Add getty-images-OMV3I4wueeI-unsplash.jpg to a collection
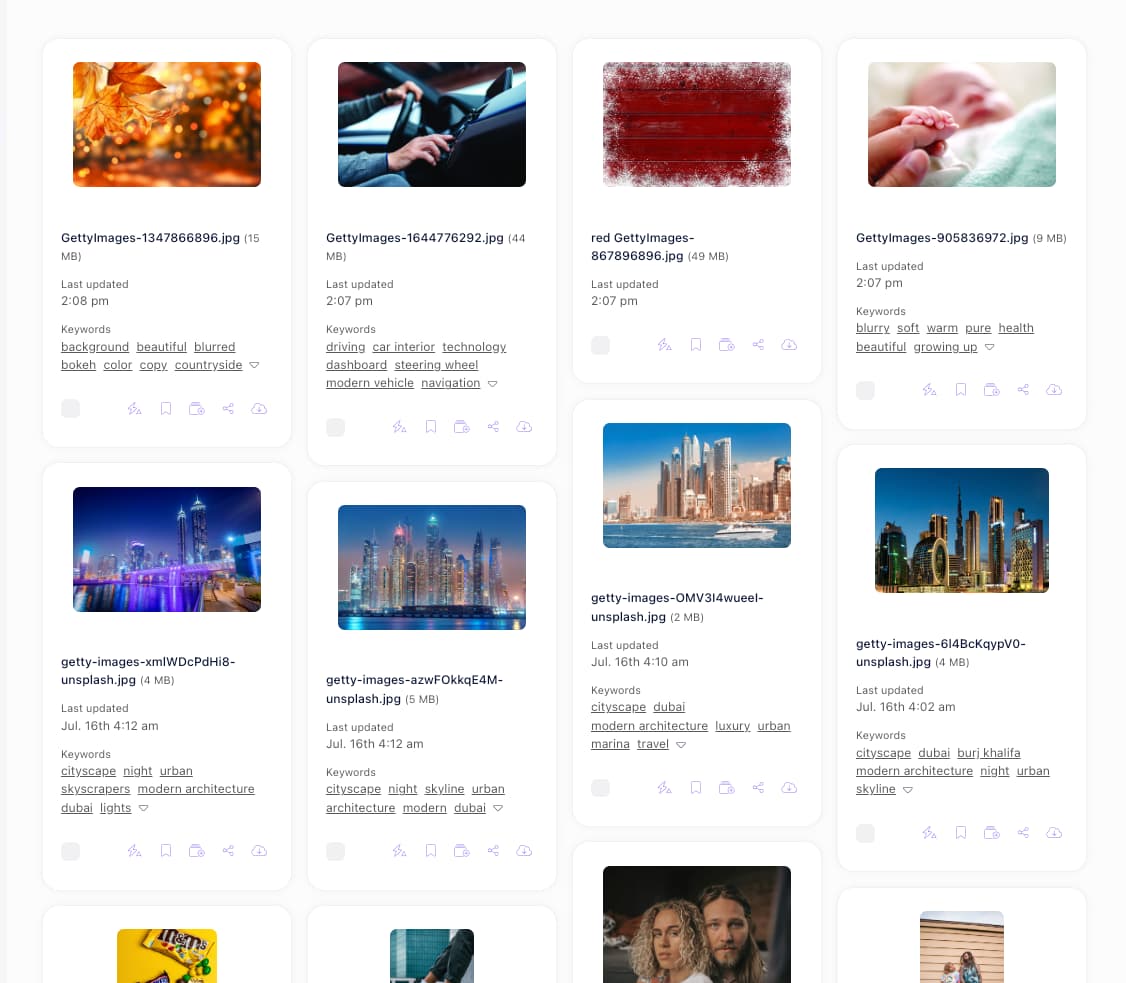This screenshot has height=983, width=1126. [727, 788]
